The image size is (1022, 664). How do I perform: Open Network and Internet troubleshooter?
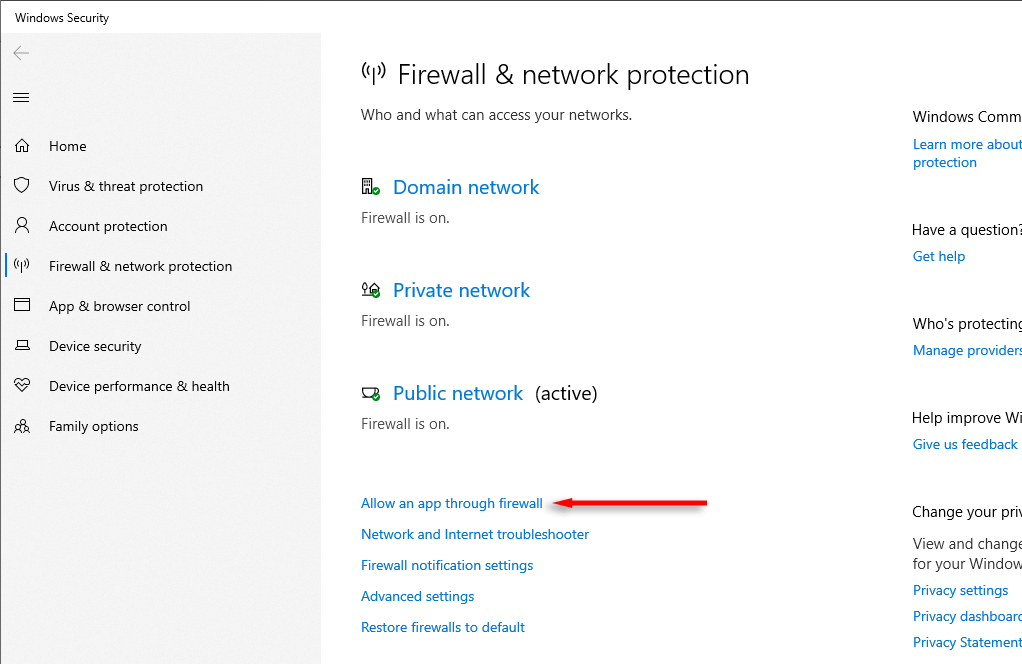click(475, 534)
